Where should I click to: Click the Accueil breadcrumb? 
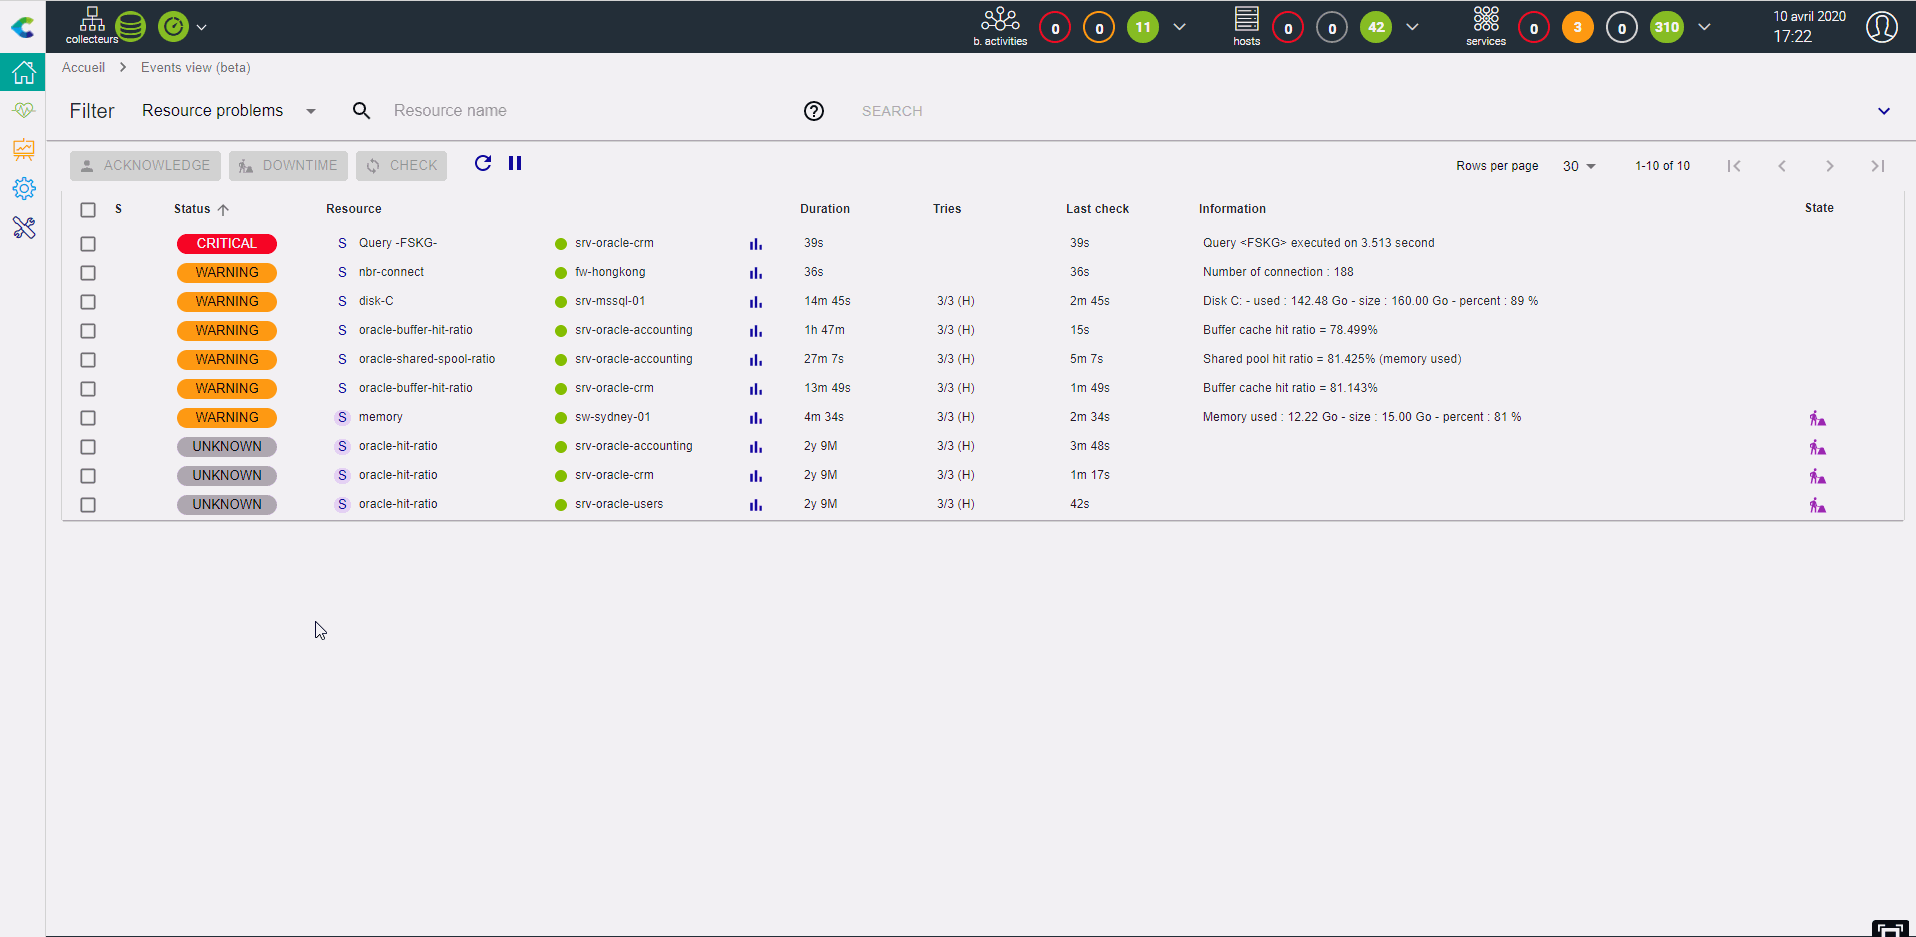click(83, 67)
